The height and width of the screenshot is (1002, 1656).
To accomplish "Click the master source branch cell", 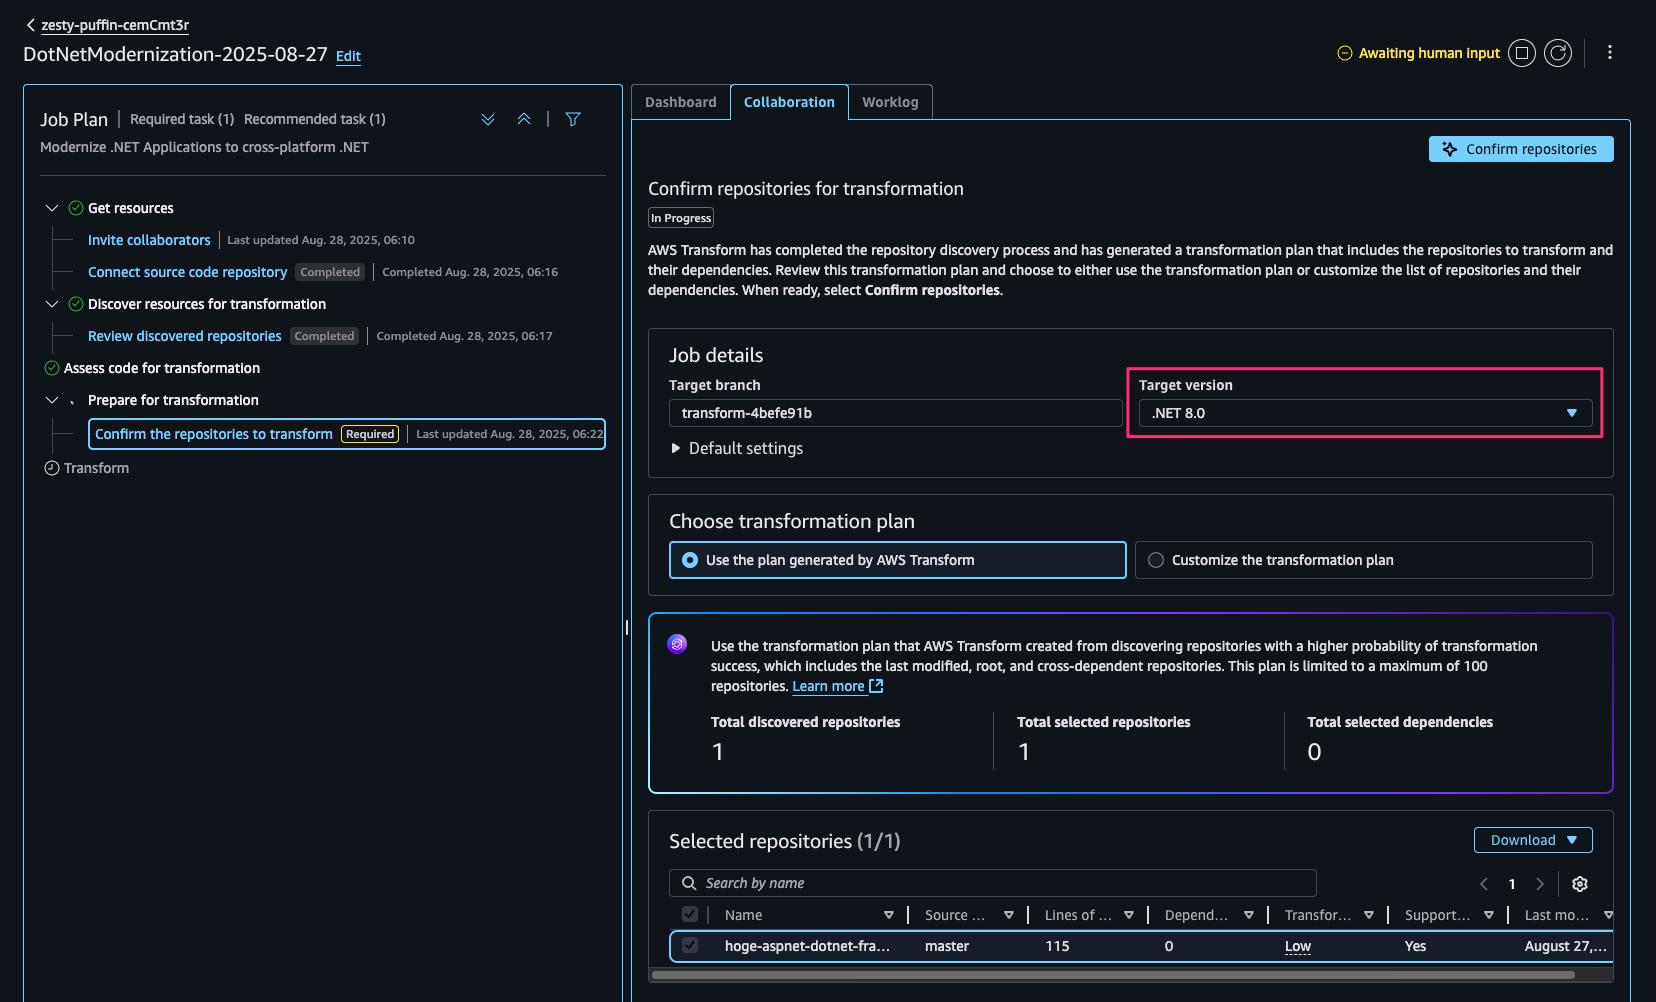I will click(947, 946).
